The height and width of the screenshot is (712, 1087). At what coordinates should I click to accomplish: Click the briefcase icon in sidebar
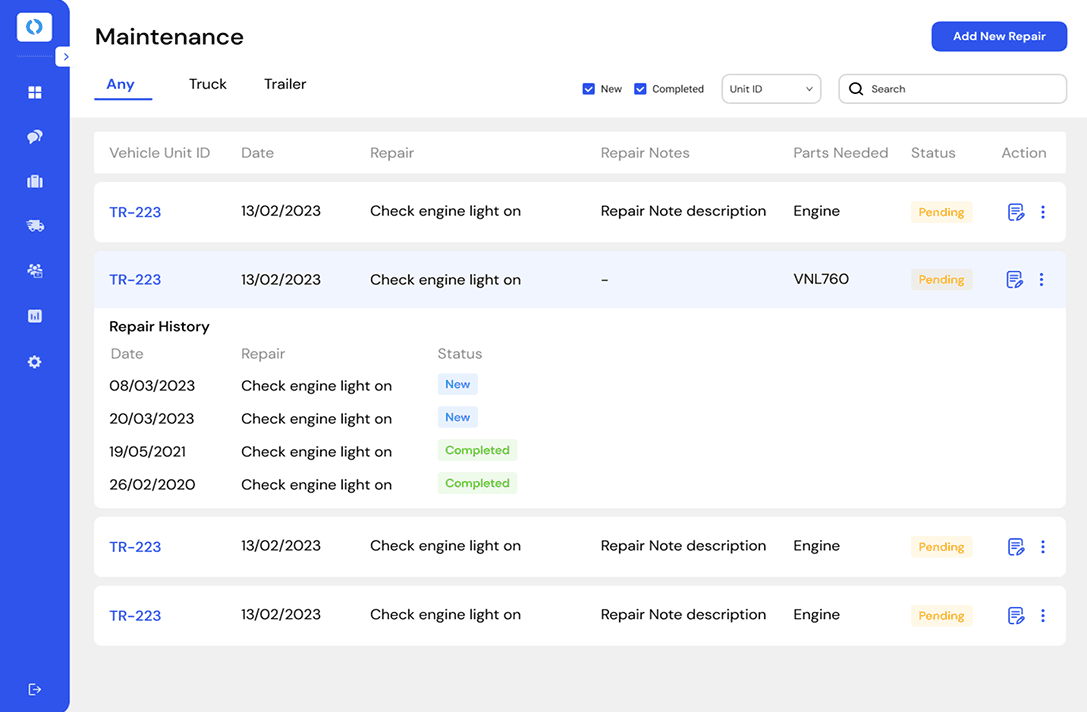pyautogui.click(x=35, y=182)
